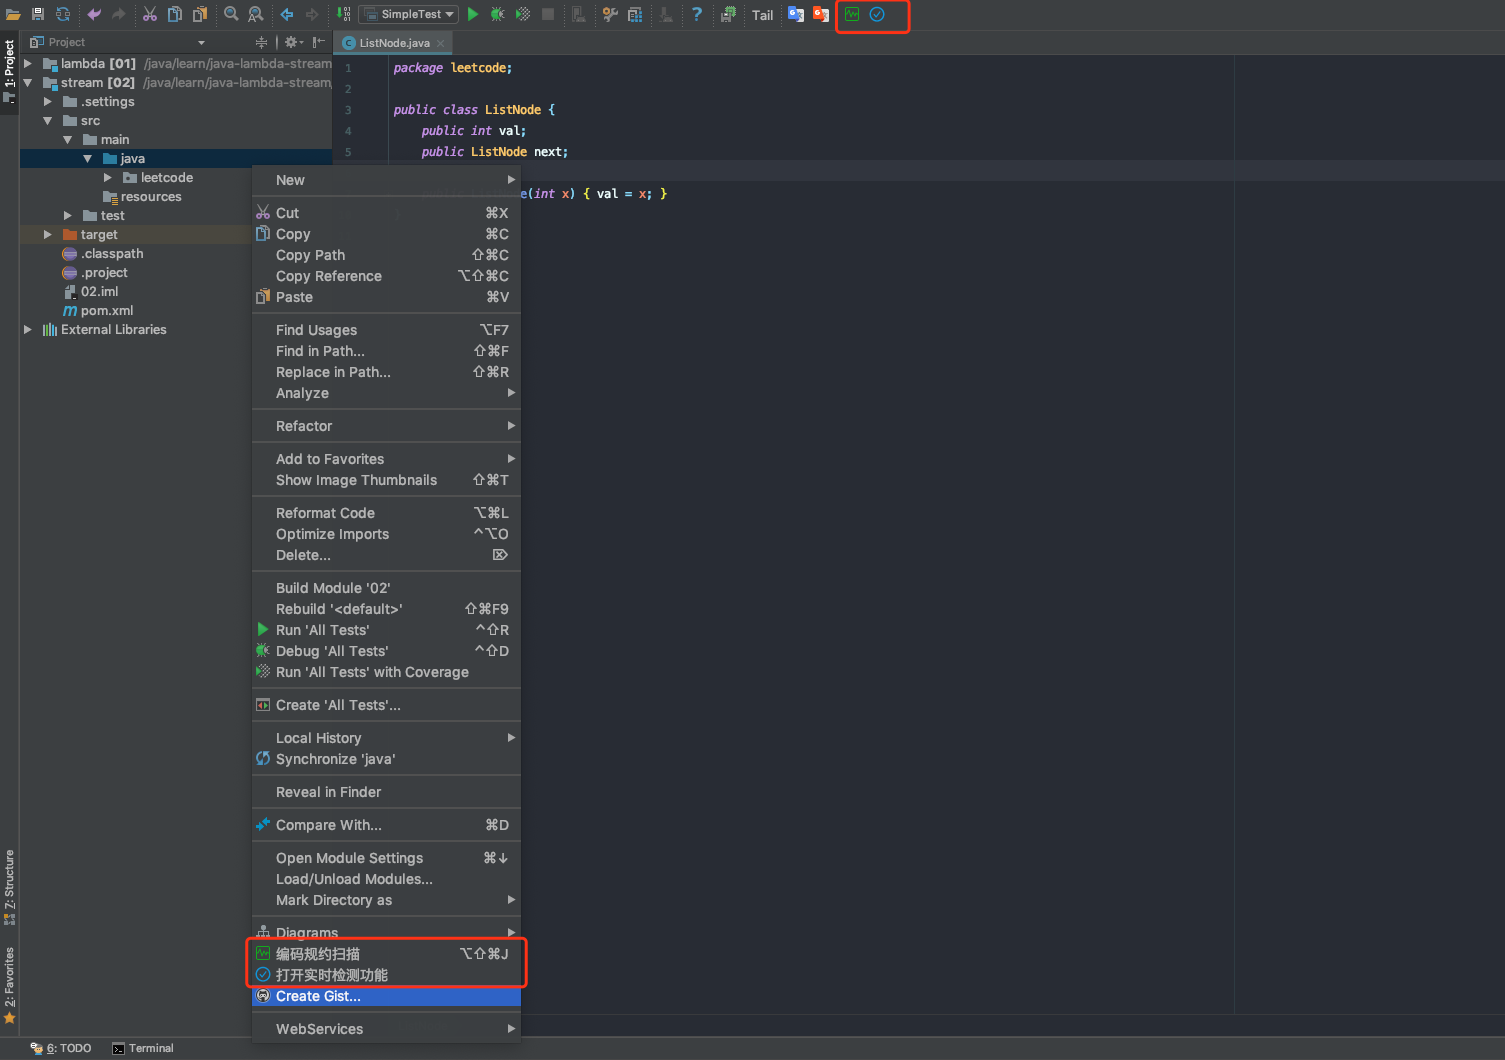This screenshot has width=1505, height=1060.
Task: Select pom.xml file in project tree
Action: tap(106, 311)
